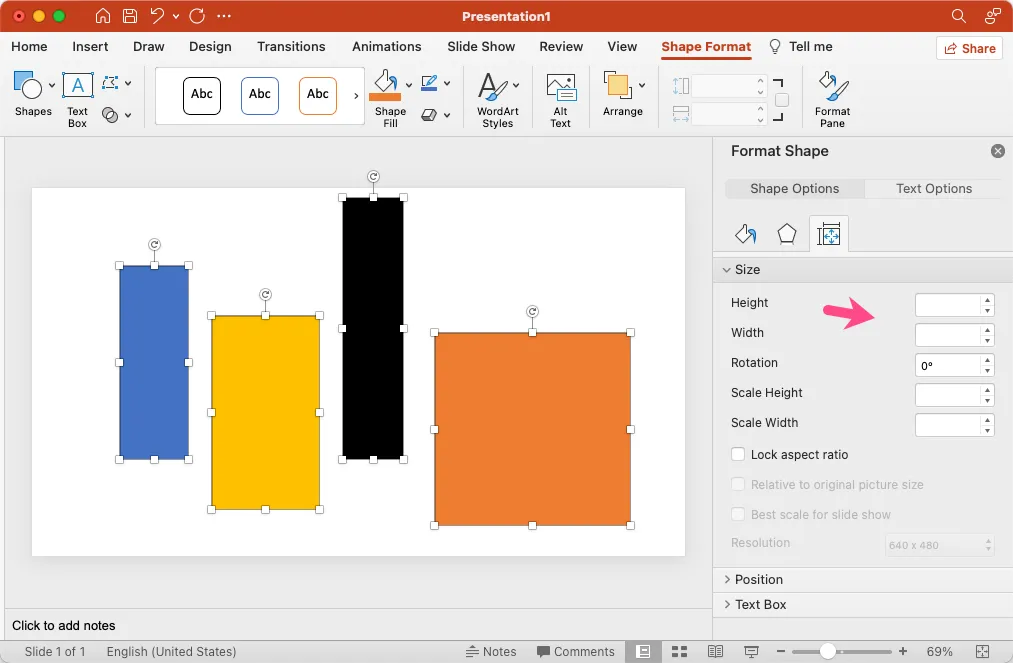The height and width of the screenshot is (663, 1013).
Task: Open the Alt Text pane
Action: (560, 97)
